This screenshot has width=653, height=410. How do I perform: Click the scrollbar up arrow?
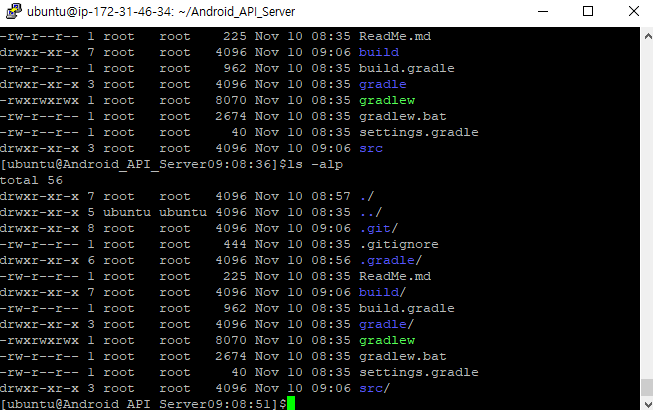pos(648,37)
